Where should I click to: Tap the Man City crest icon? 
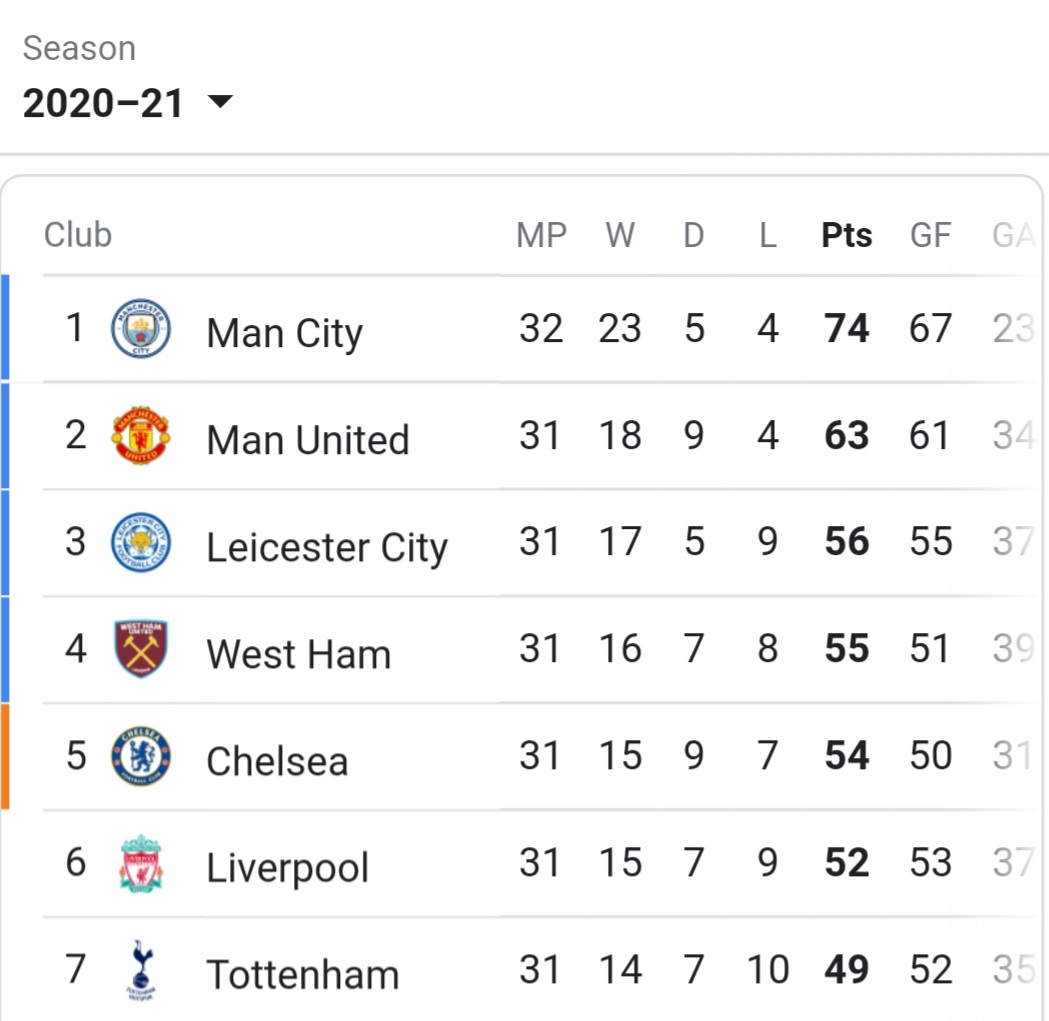140,329
